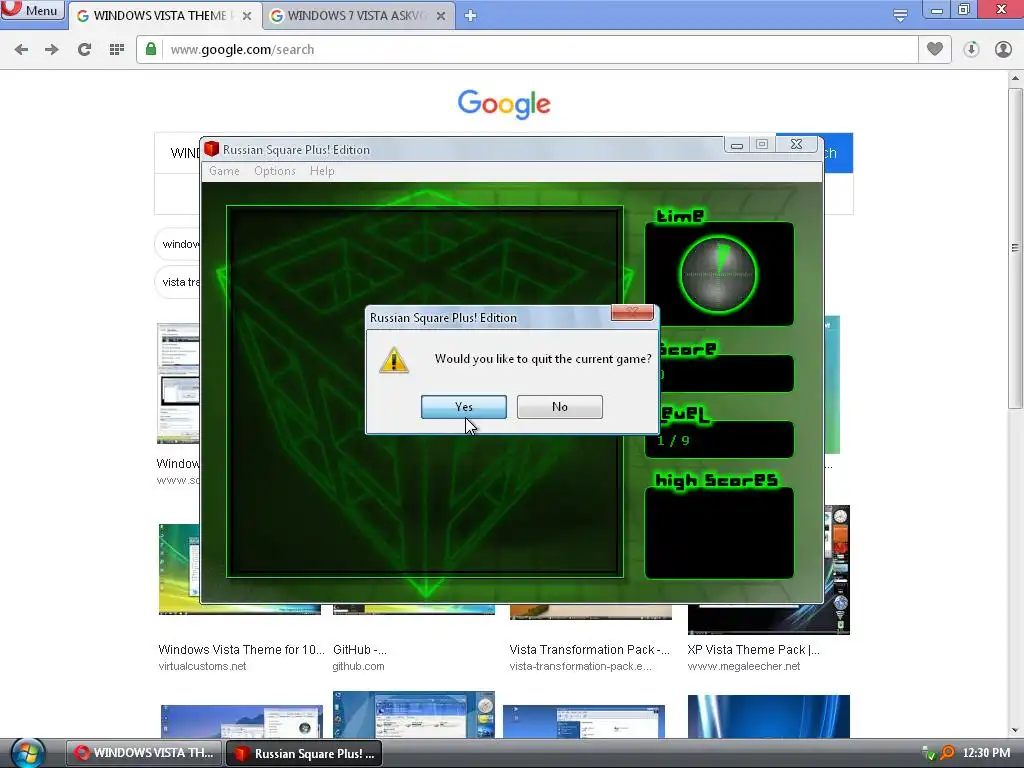This screenshot has height=768, width=1024.
Task: Open the browser downloads icon
Action: click(971, 50)
